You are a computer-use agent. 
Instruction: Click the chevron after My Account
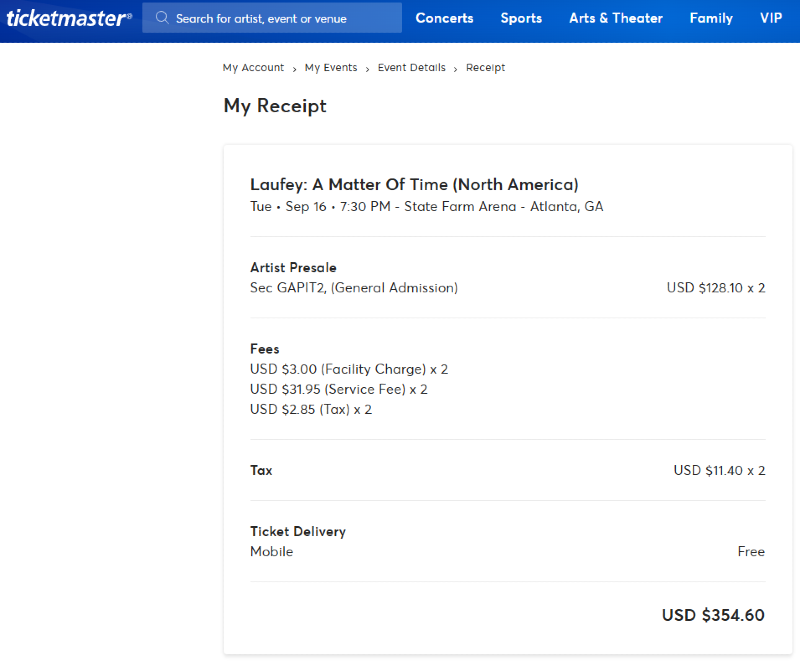click(x=295, y=68)
